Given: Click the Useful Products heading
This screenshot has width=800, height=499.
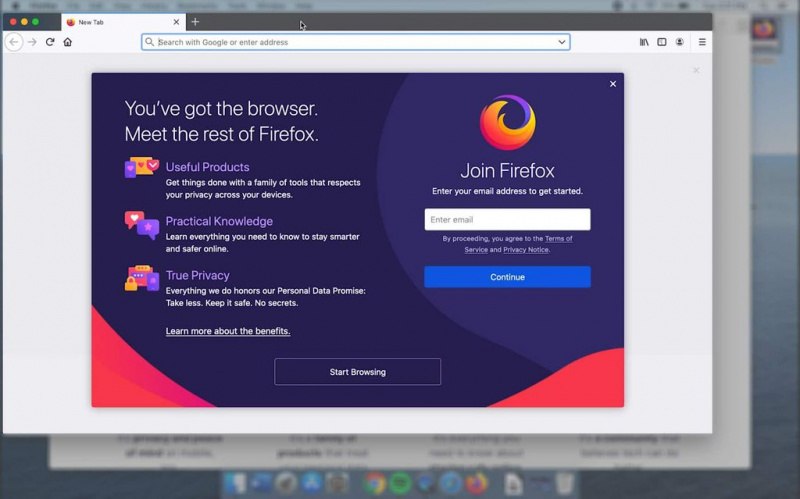Looking at the screenshot, I should pyautogui.click(x=208, y=167).
